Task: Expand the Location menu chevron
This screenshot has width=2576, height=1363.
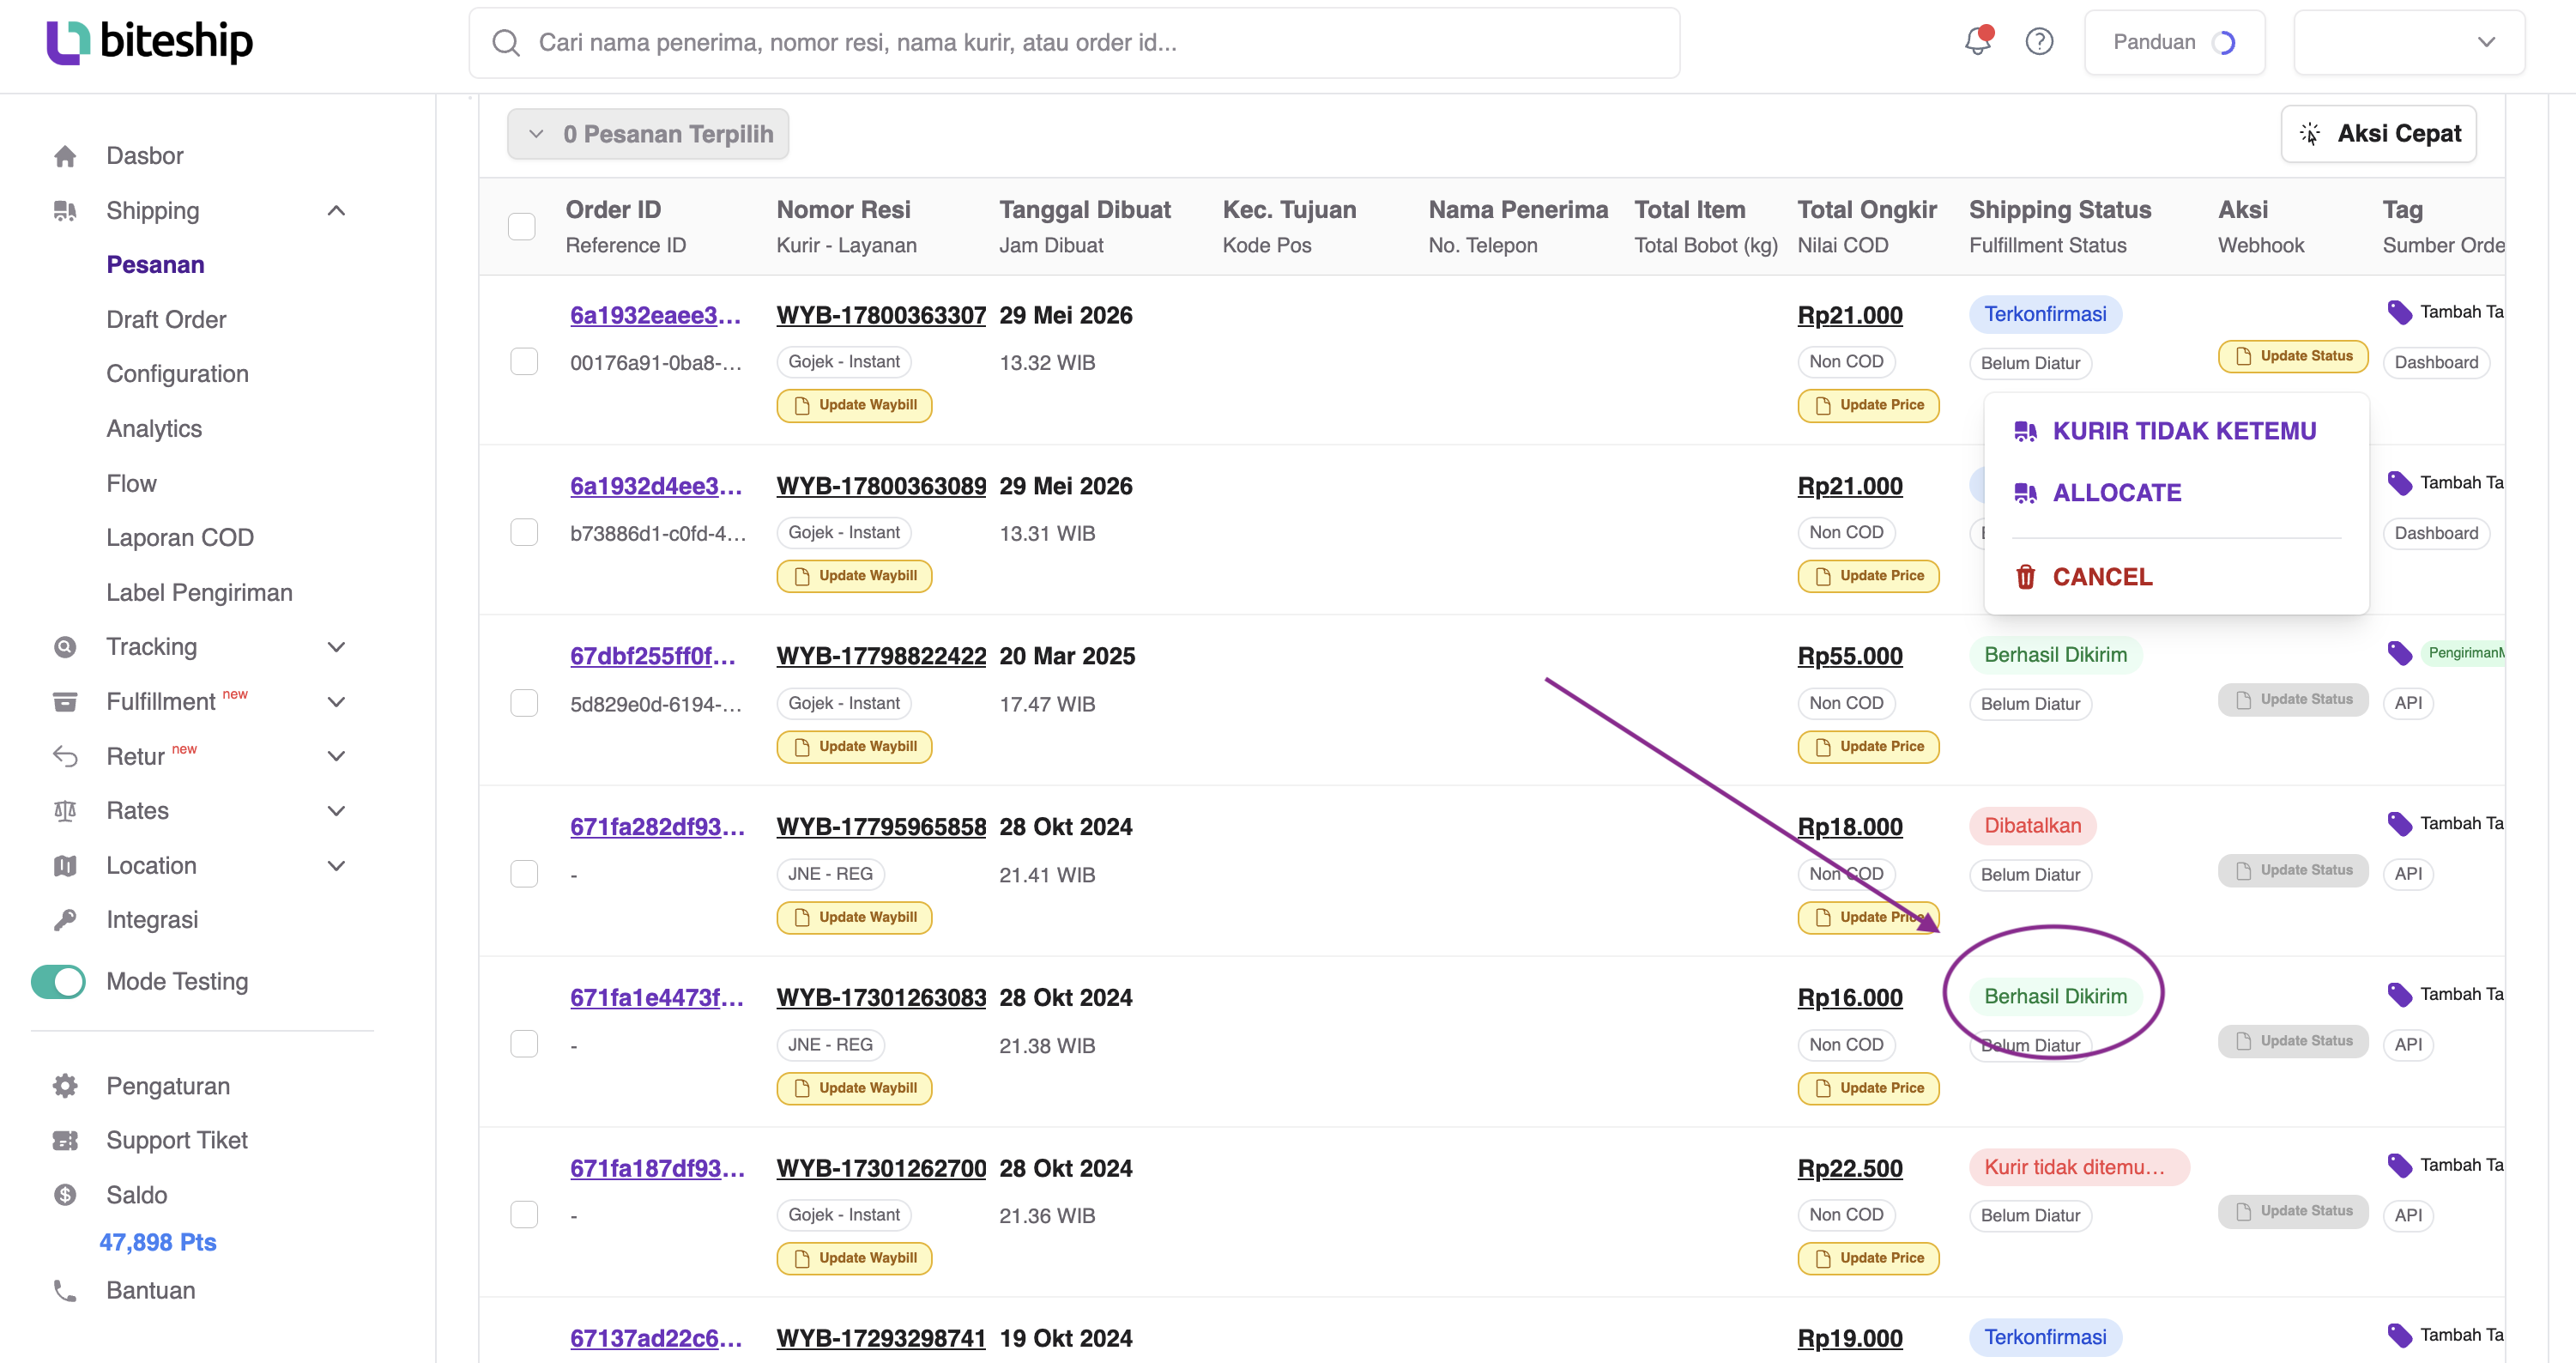Action: pyautogui.click(x=337, y=866)
